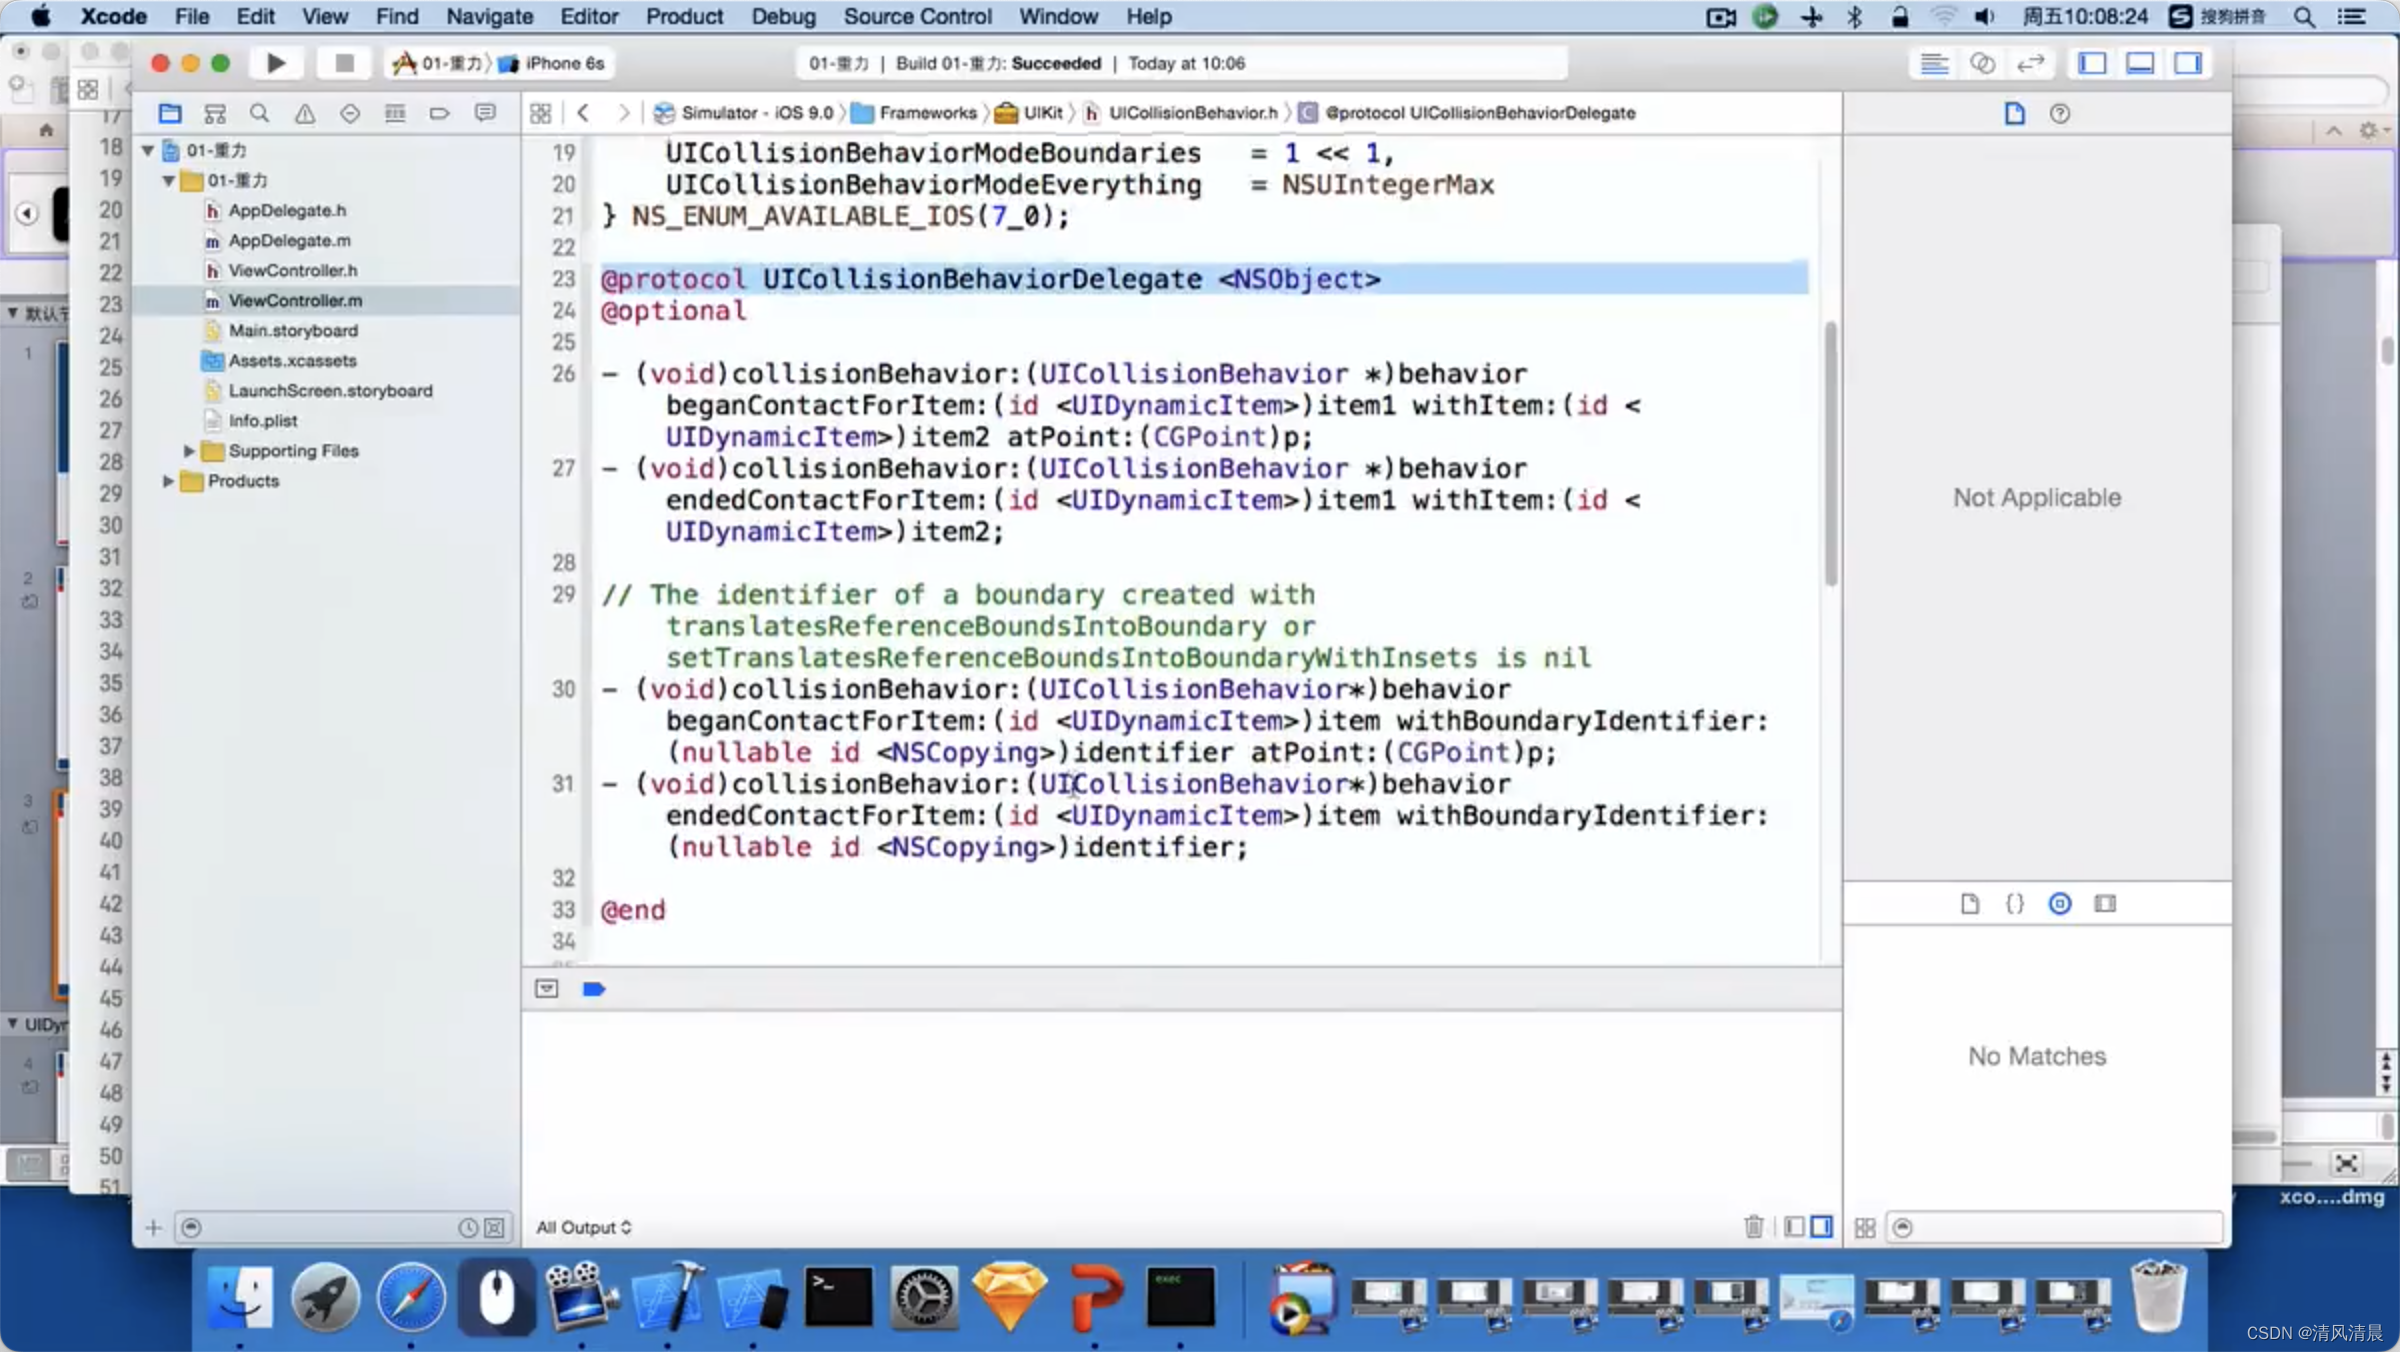This screenshot has width=2400, height=1352.
Task: Expand the Products folder in navigator
Action: coord(165,480)
